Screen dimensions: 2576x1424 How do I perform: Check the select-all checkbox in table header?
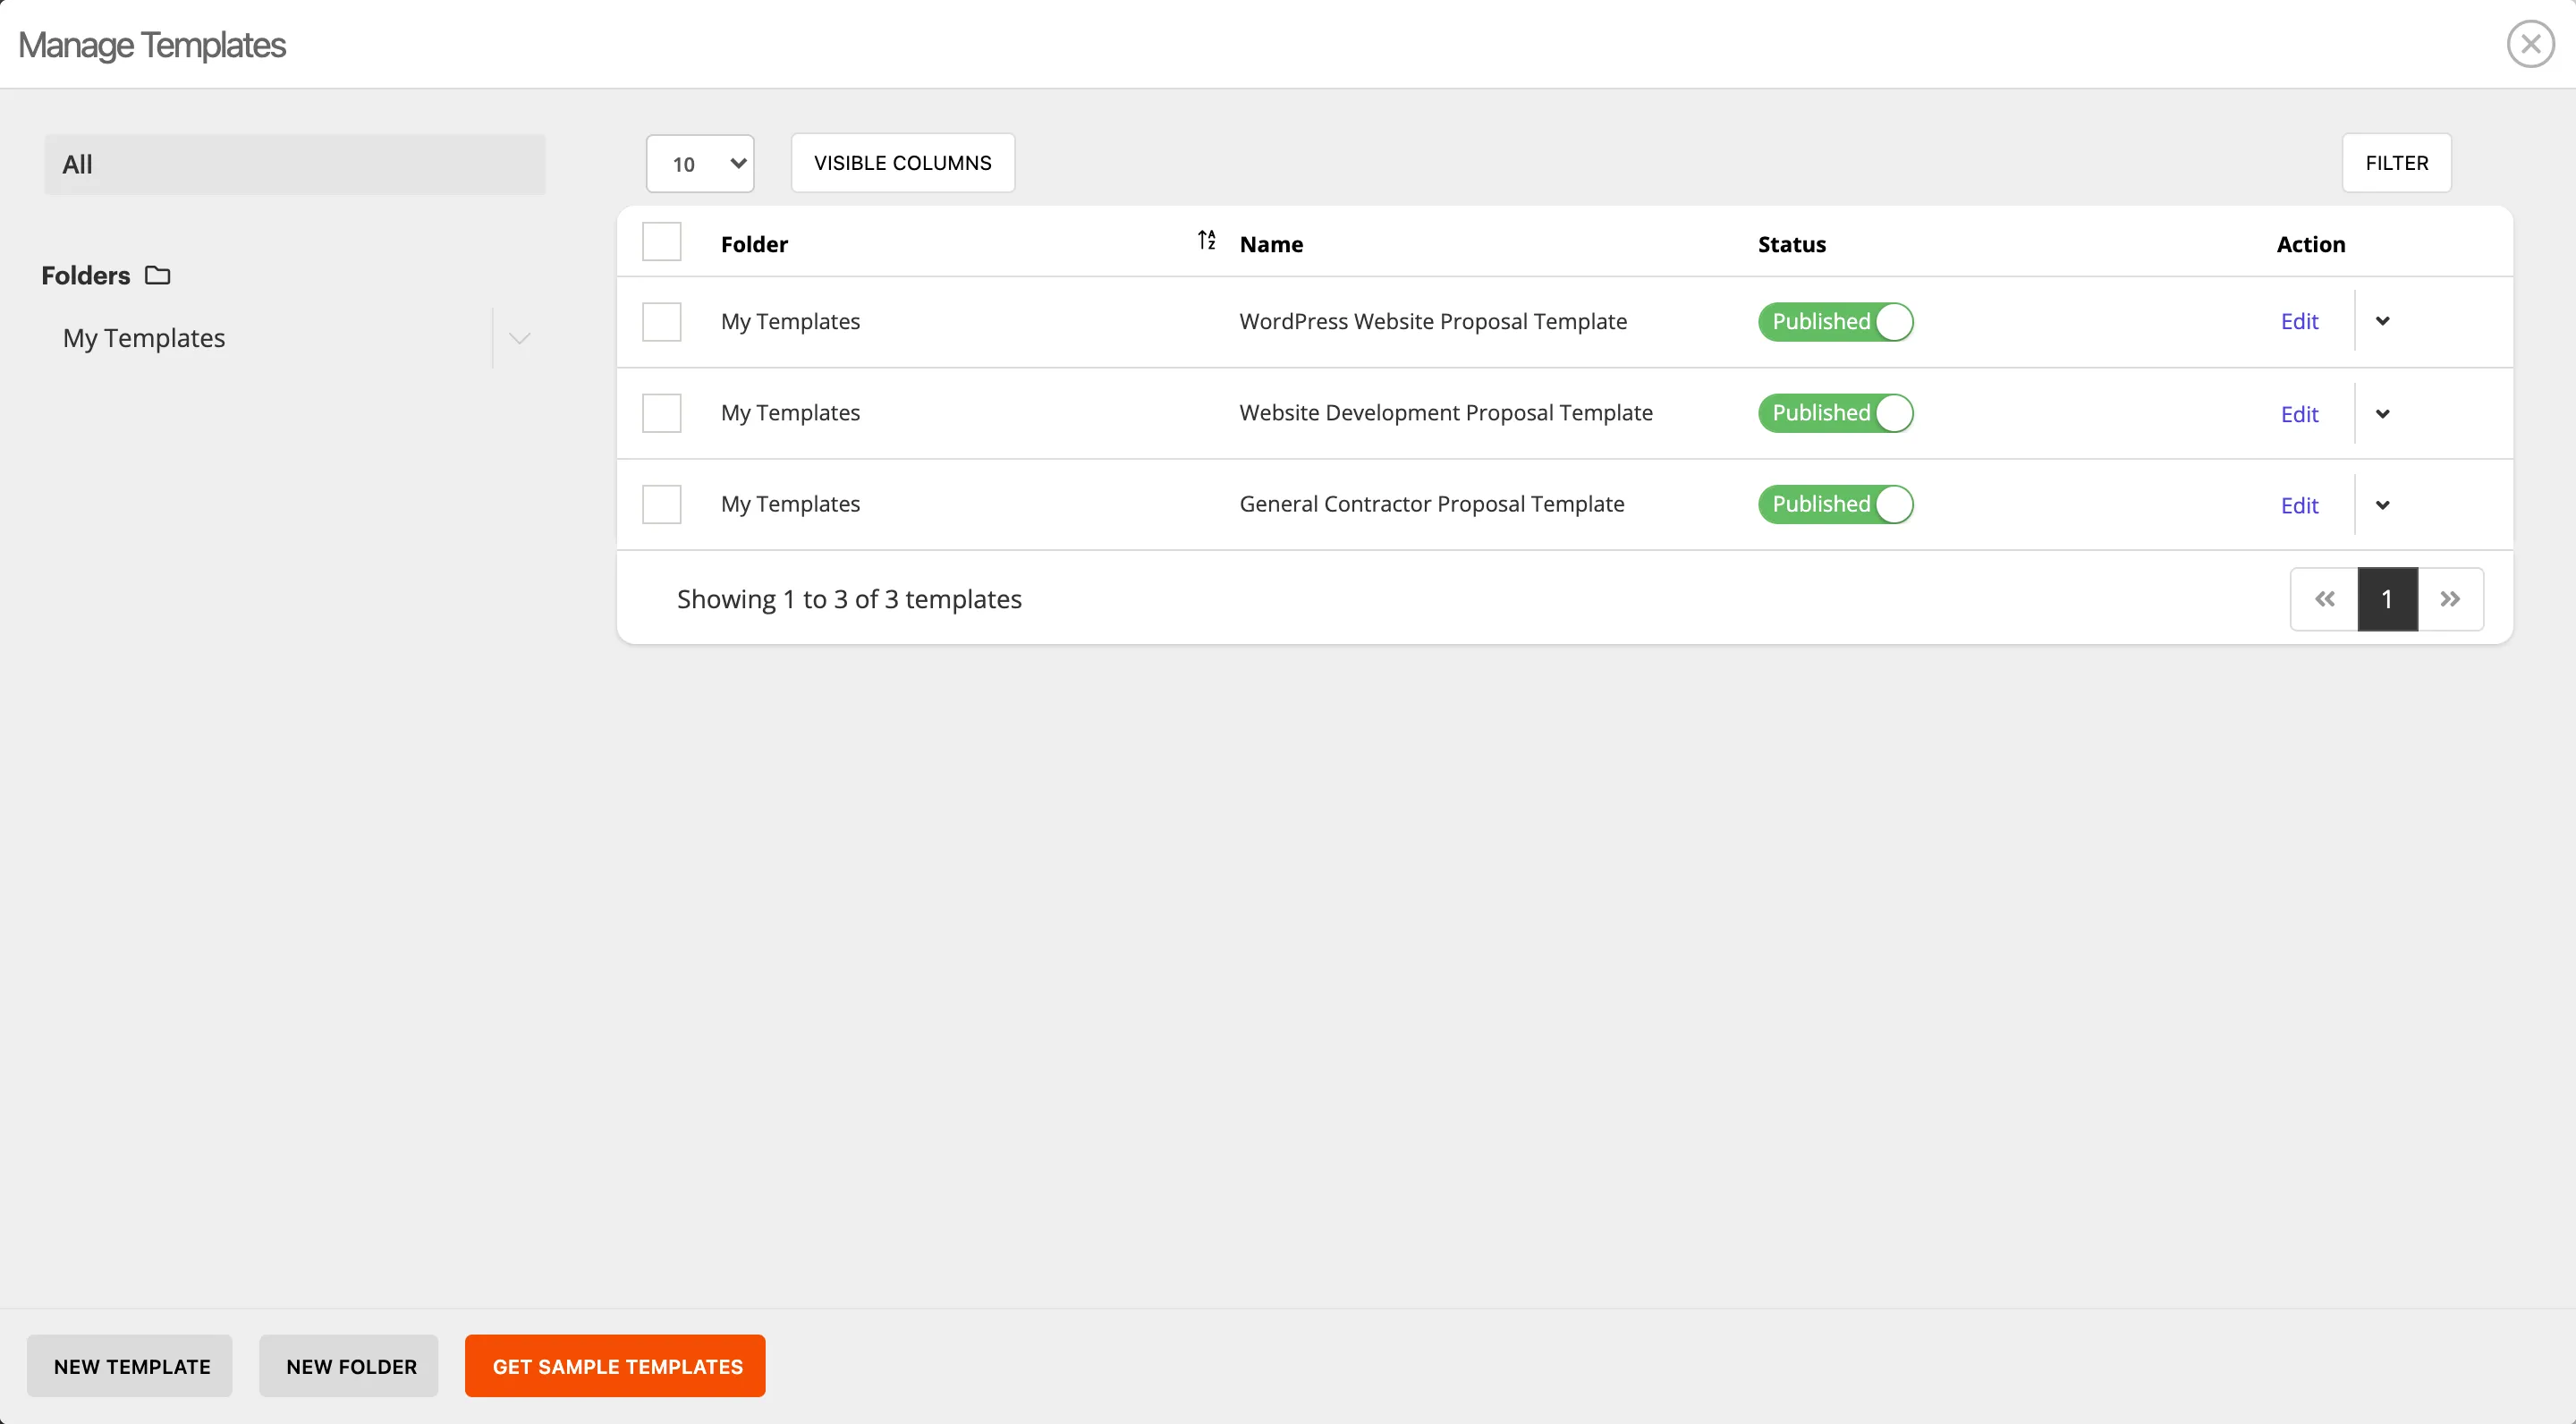(x=661, y=242)
